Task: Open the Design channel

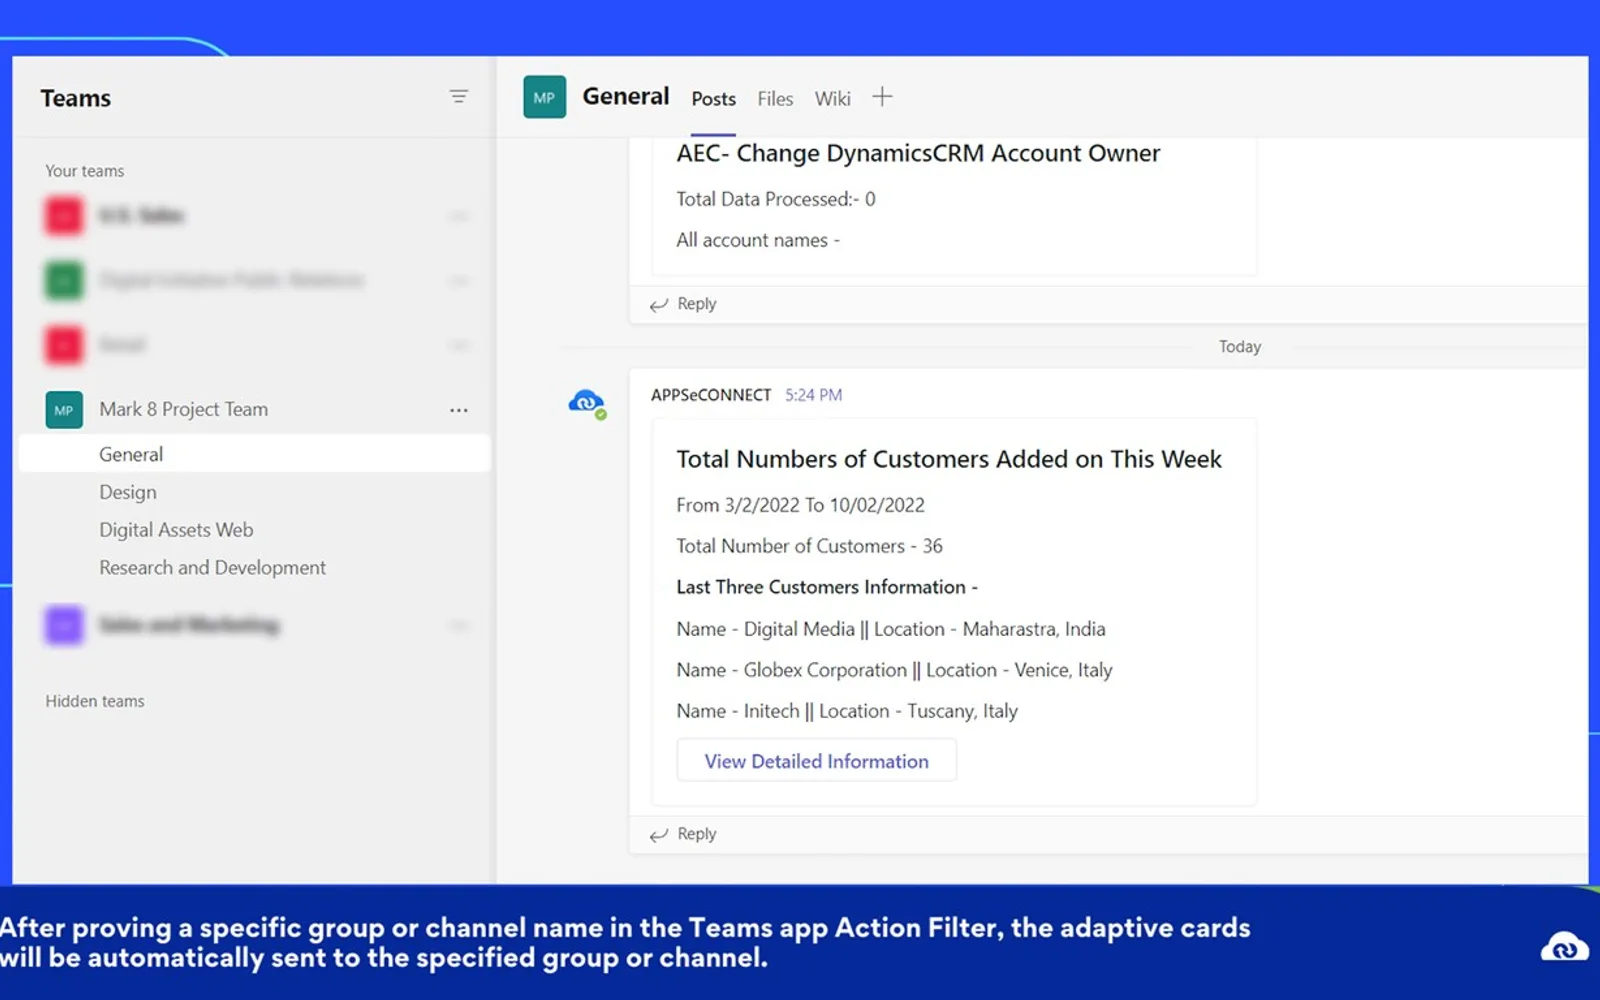Action: 128,492
